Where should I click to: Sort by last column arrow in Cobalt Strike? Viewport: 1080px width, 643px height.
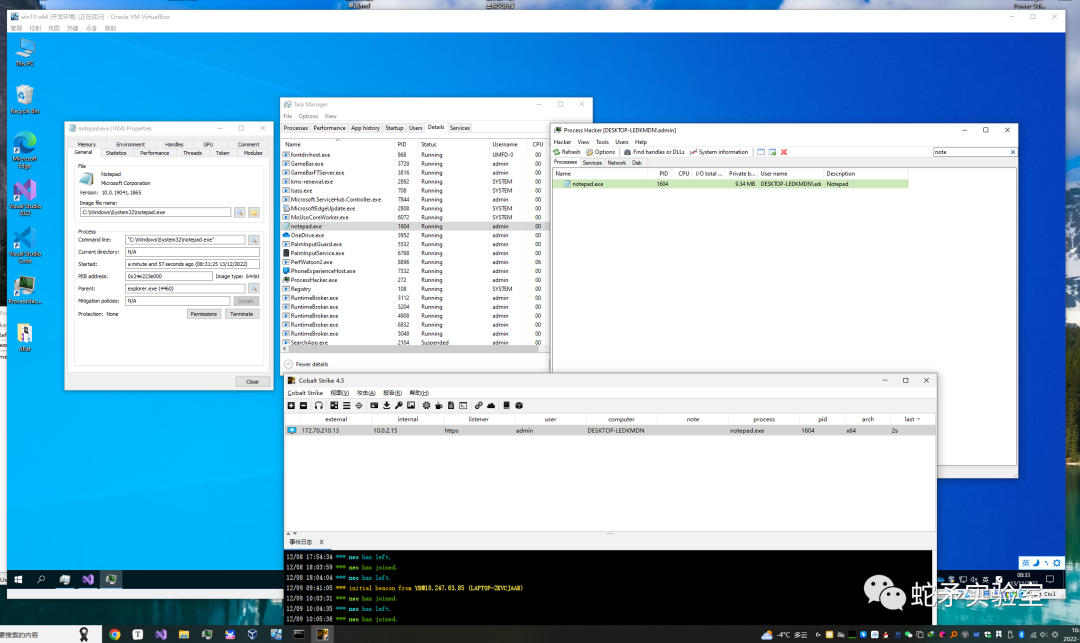(x=918, y=419)
